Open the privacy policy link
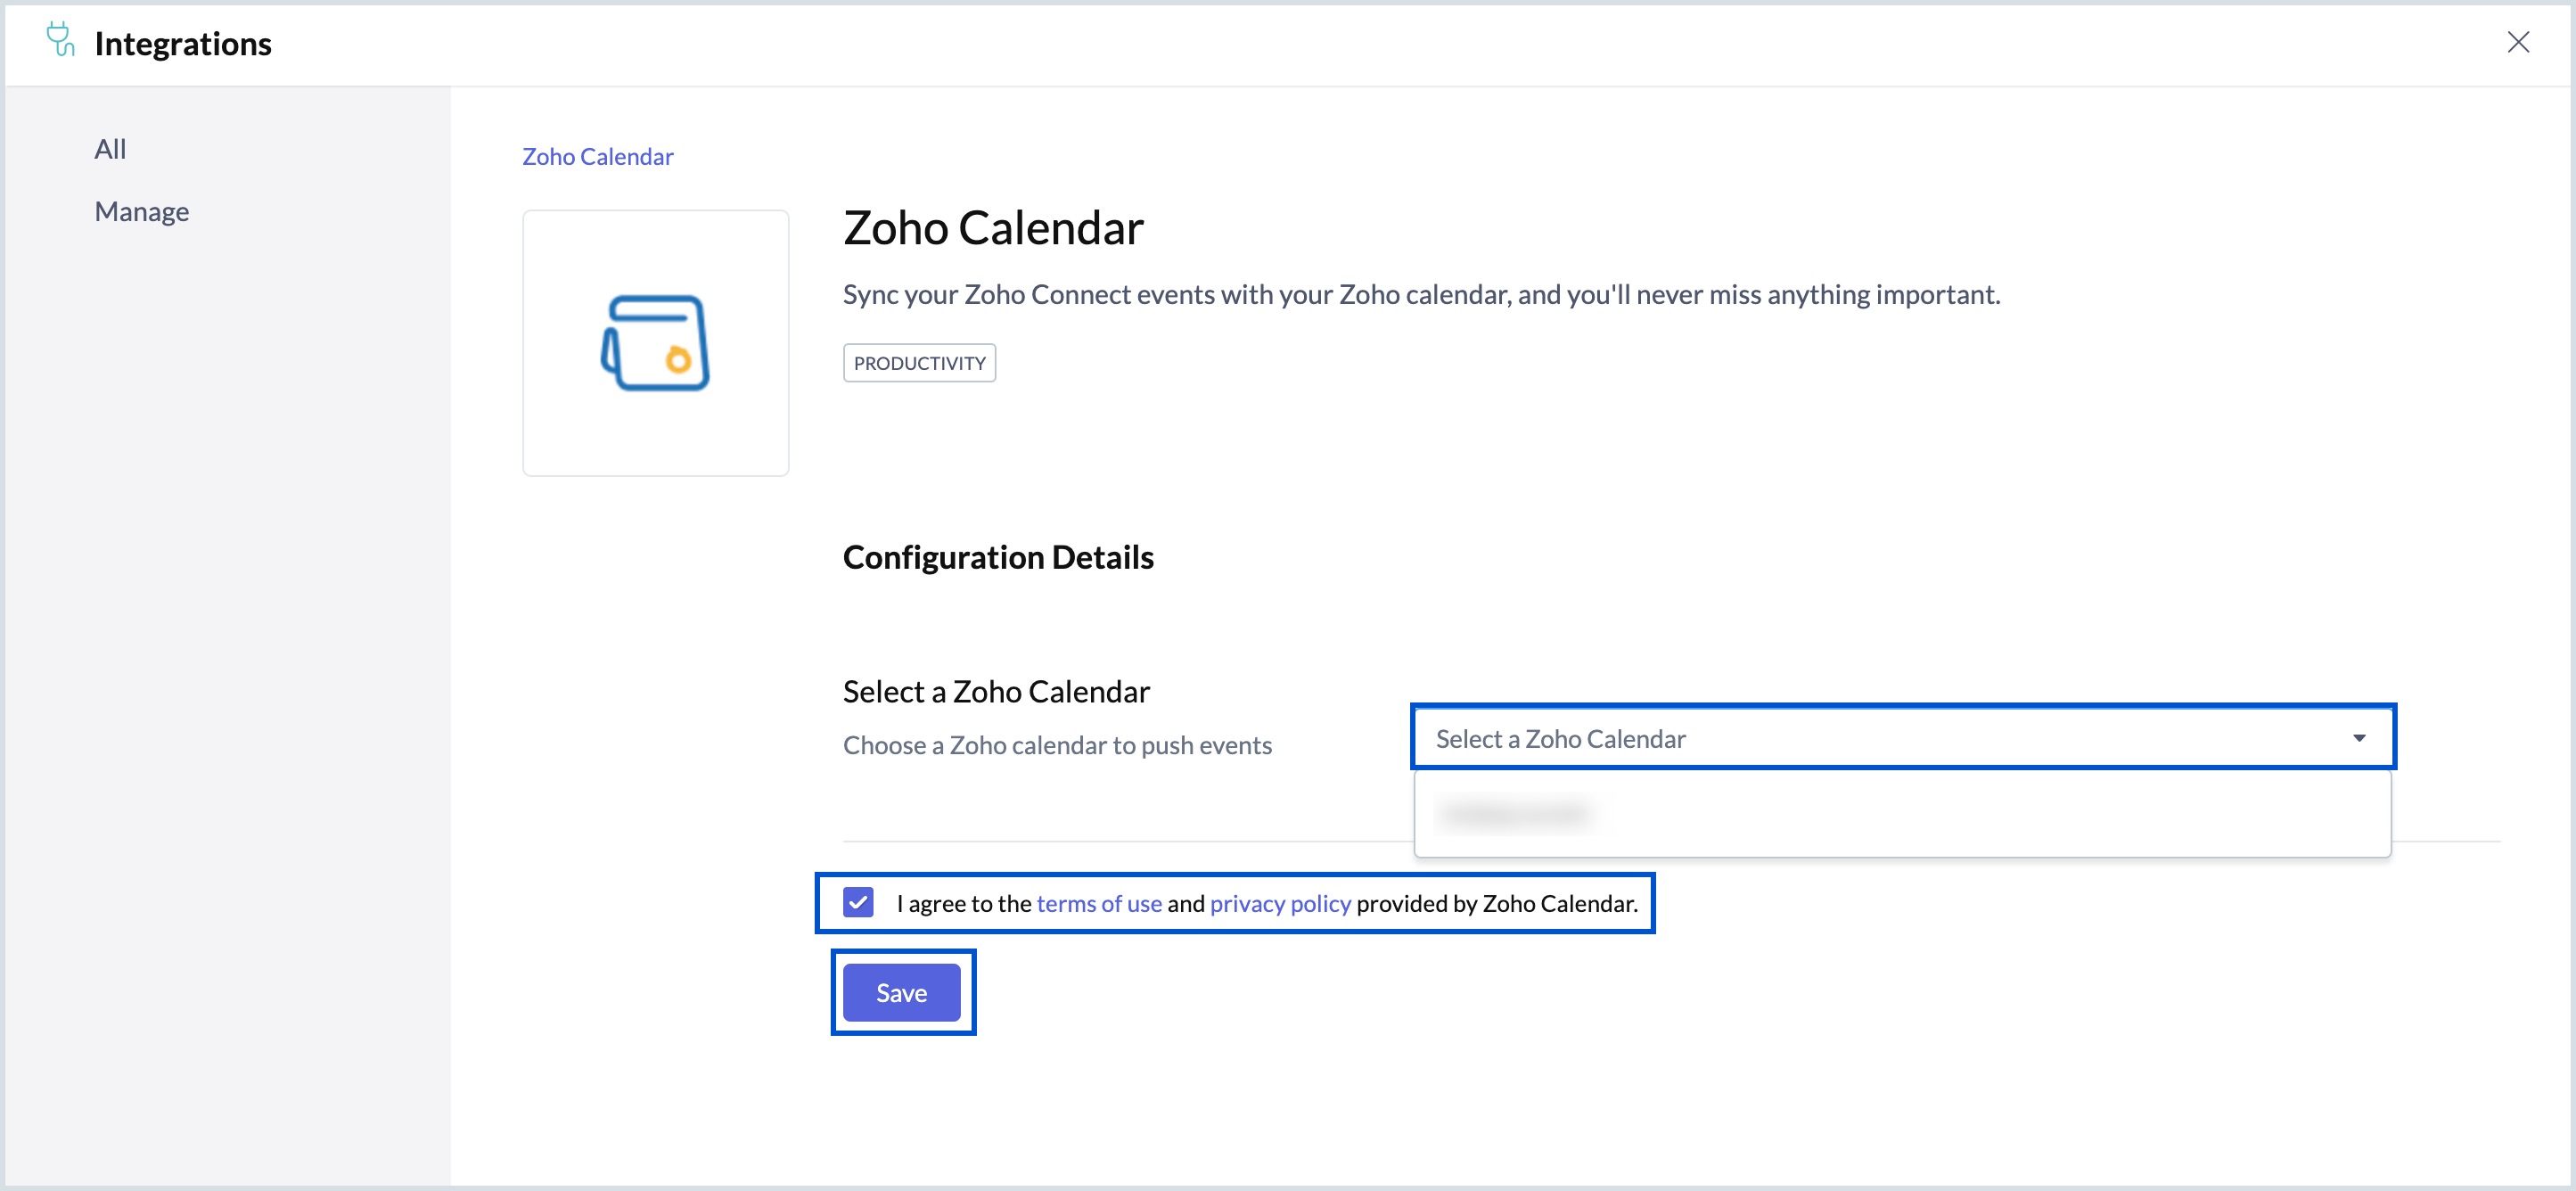 (x=1280, y=902)
